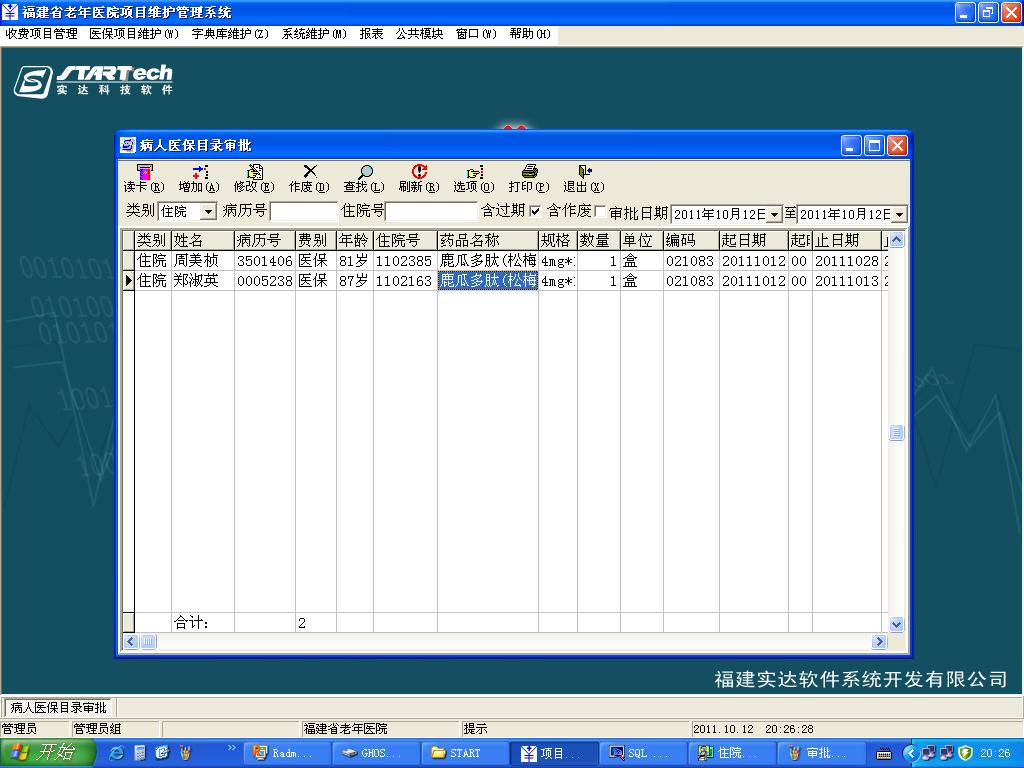The width and height of the screenshot is (1024, 768).
Task: Switch to GHOS... taskbar button
Action: (377, 753)
